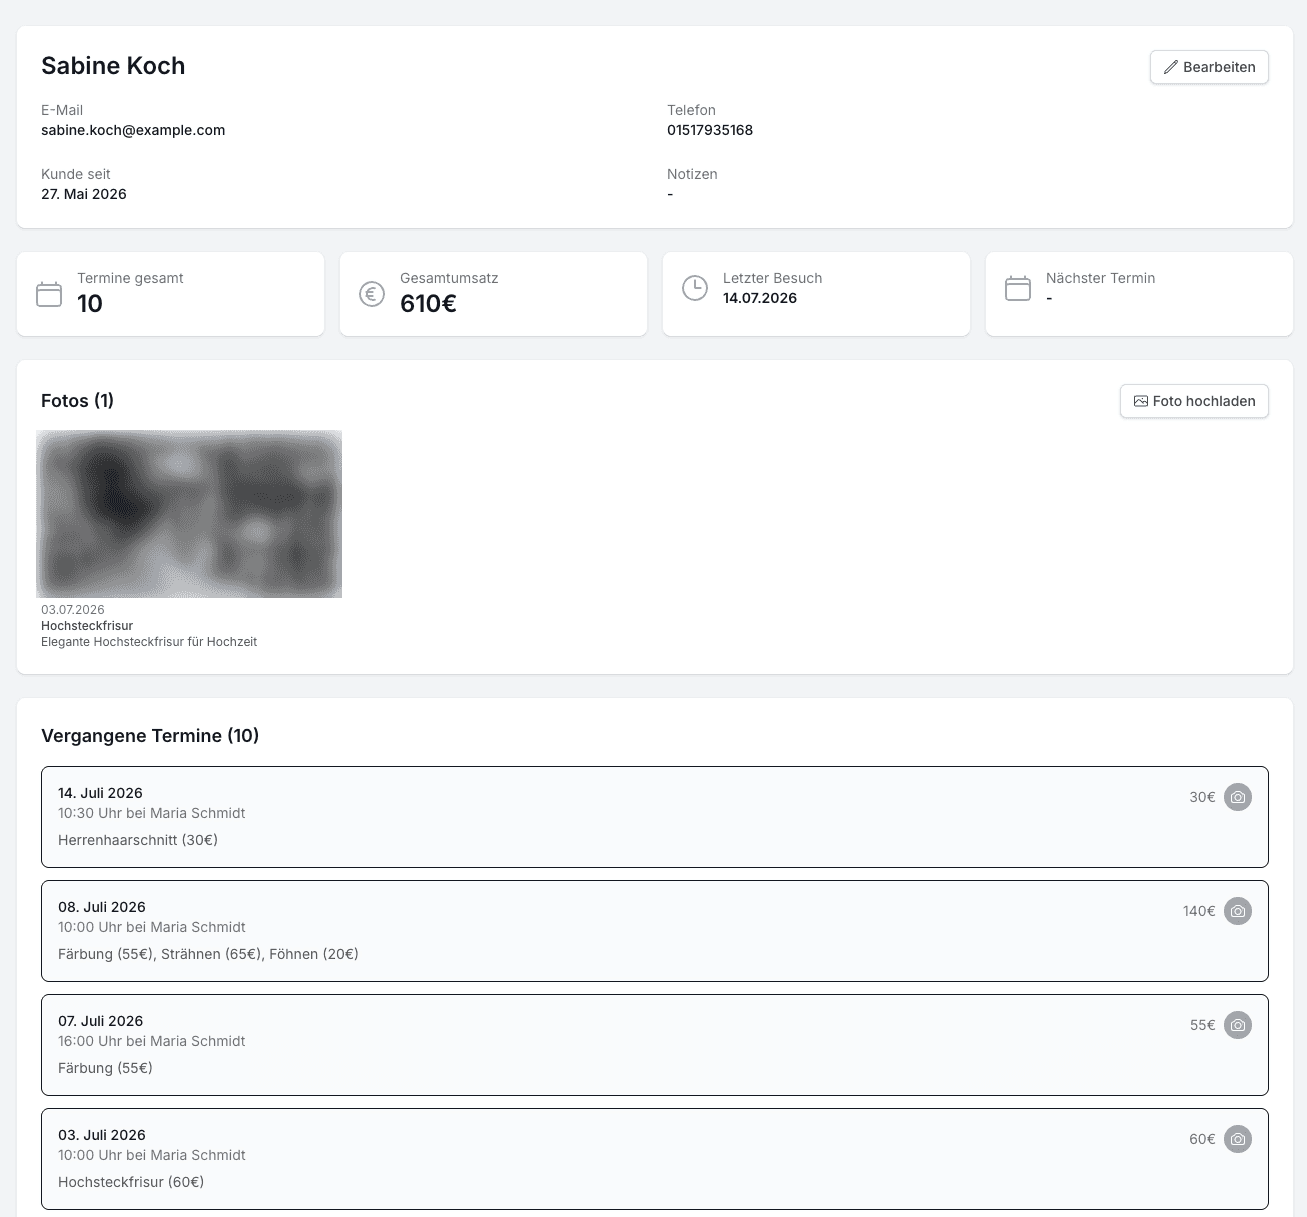Screen dimensions: 1307x1217
Task: Click the Gesamtumsatz 610€ stat card
Action: point(493,294)
